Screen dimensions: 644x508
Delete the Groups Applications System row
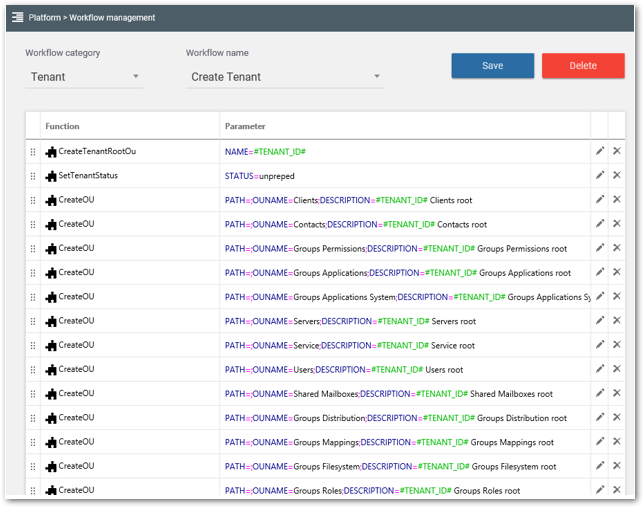click(x=616, y=297)
